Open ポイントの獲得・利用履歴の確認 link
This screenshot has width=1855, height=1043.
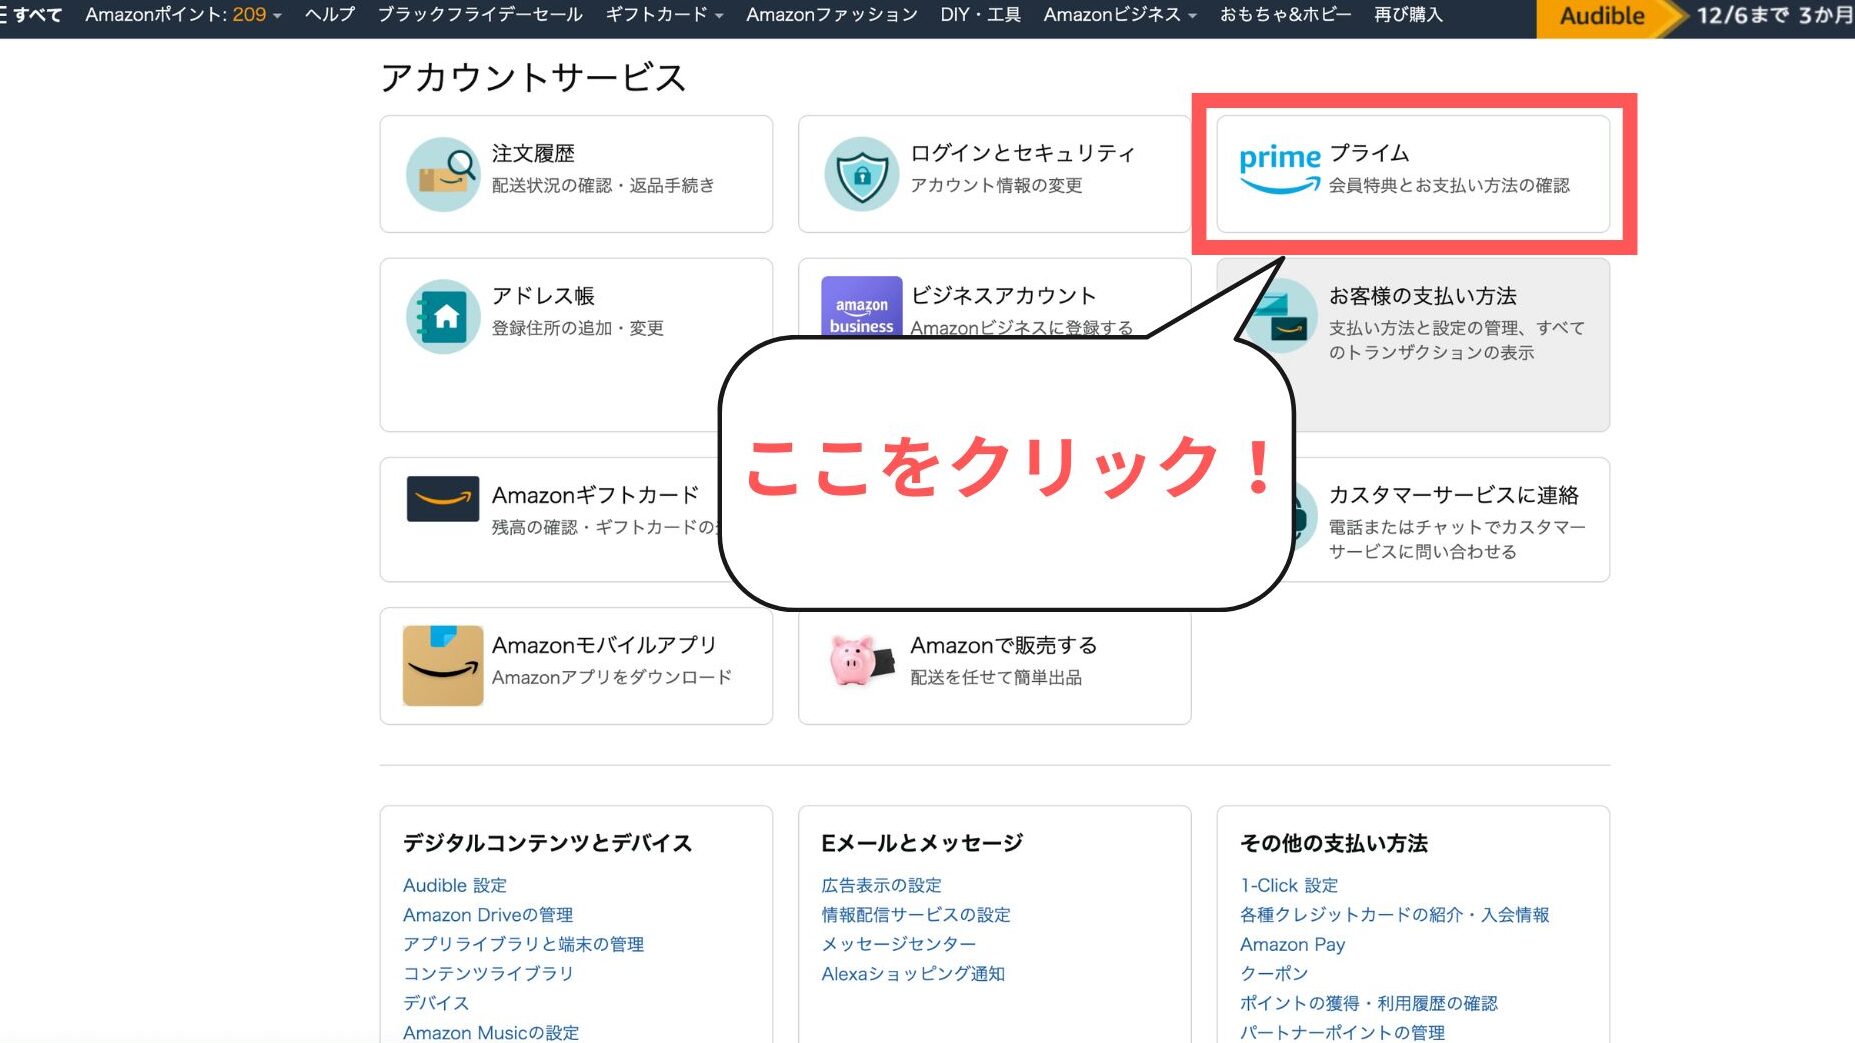click(1369, 1003)
